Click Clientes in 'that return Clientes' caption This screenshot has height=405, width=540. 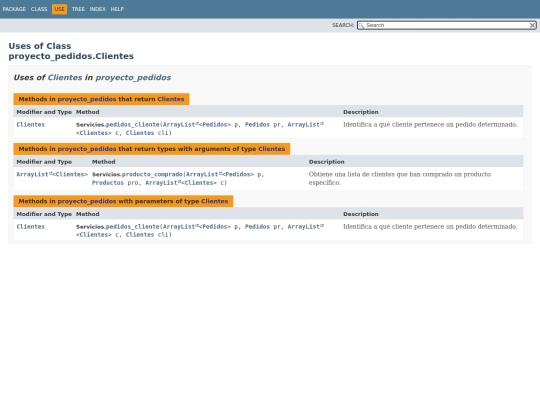171,99
